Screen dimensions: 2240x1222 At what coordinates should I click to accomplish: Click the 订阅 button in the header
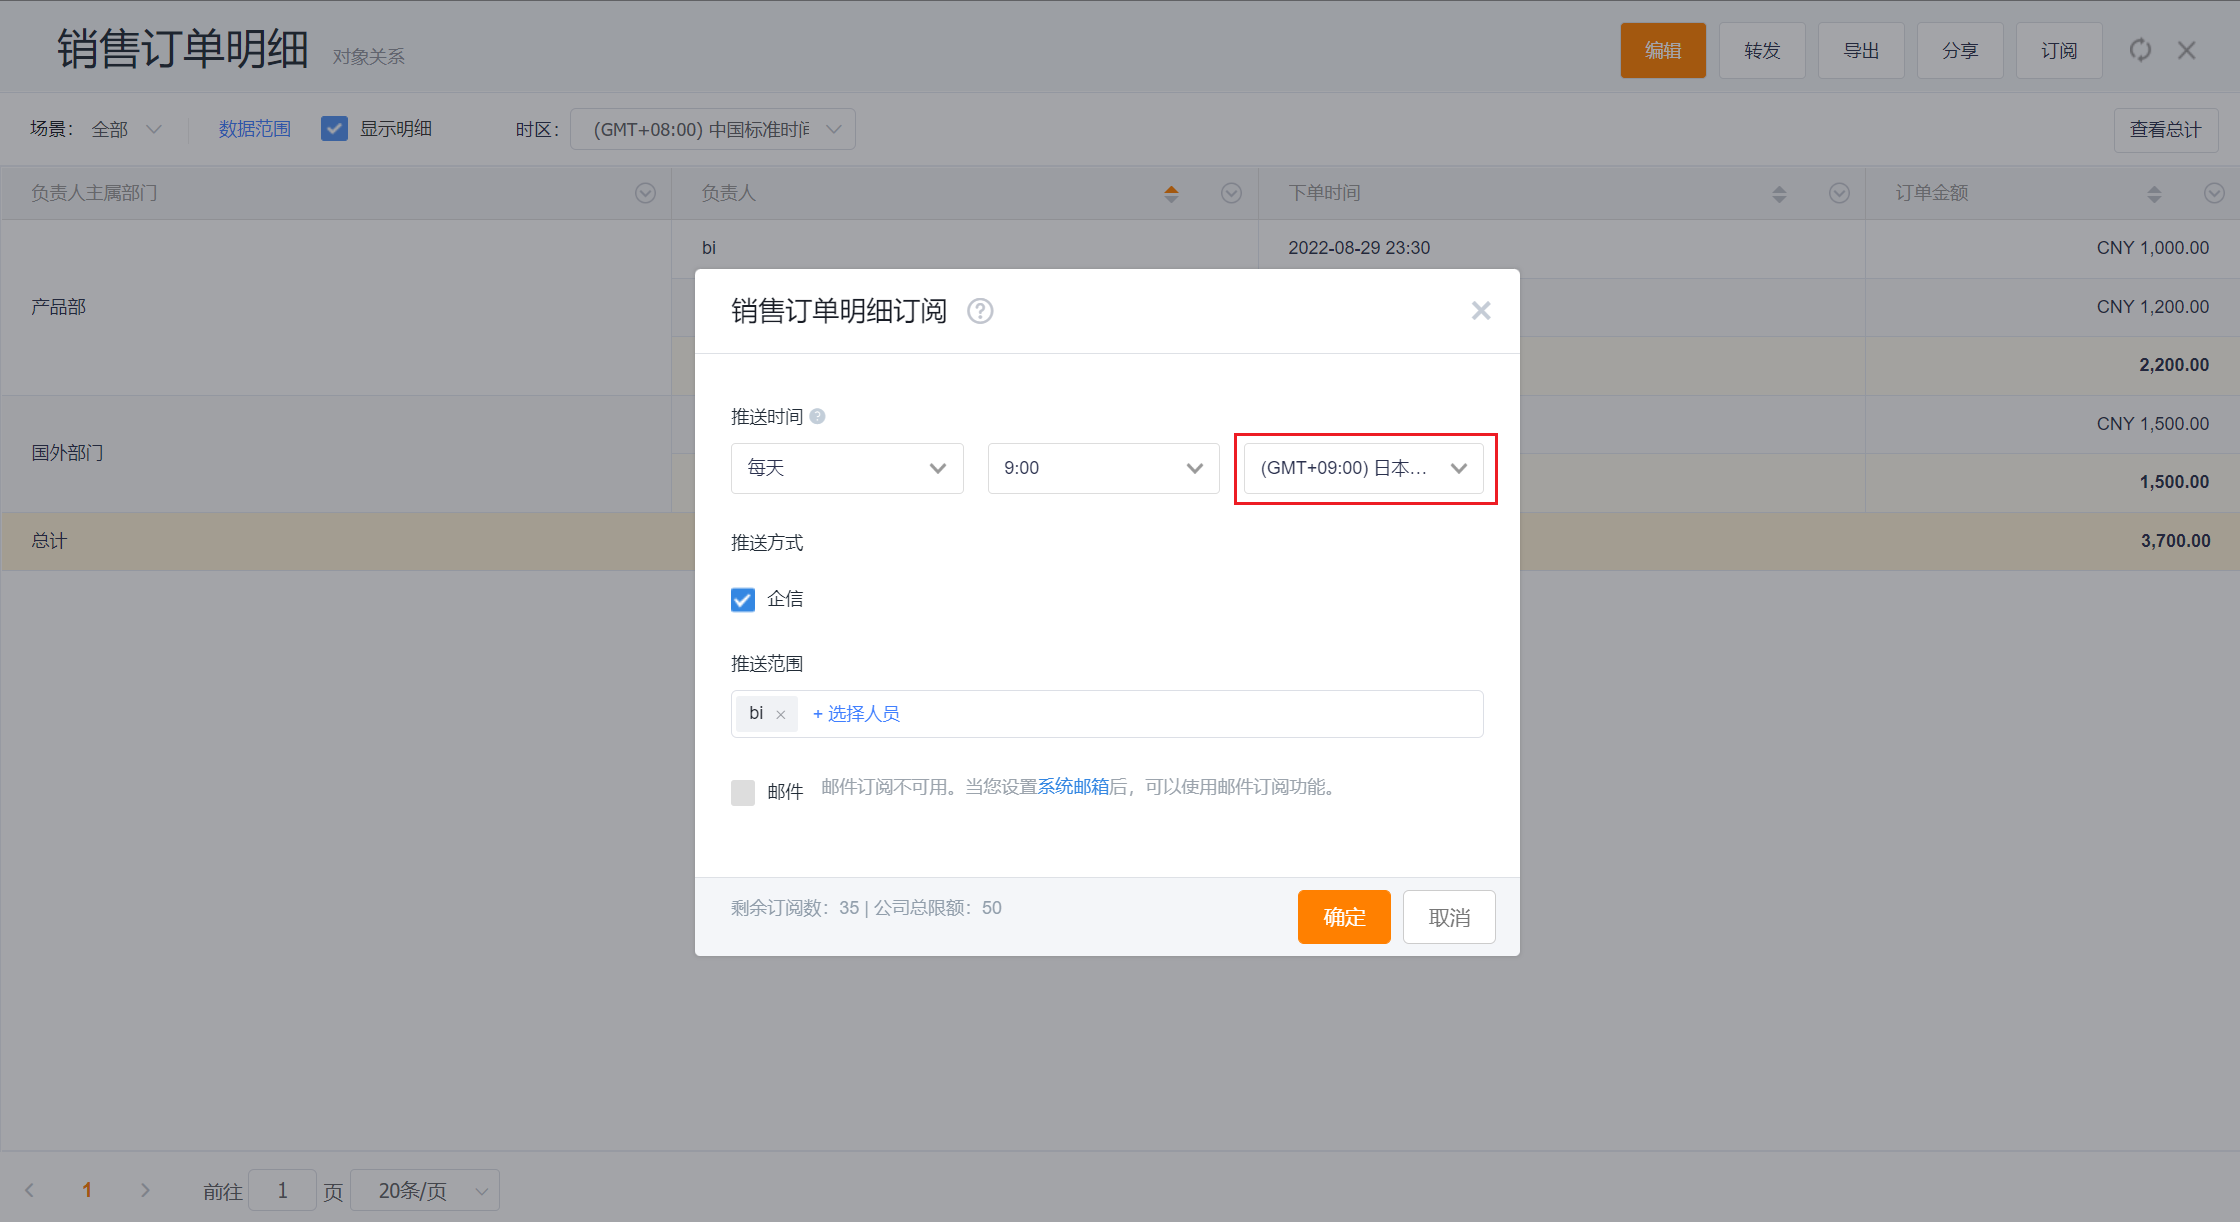[x=2058, y=50]
